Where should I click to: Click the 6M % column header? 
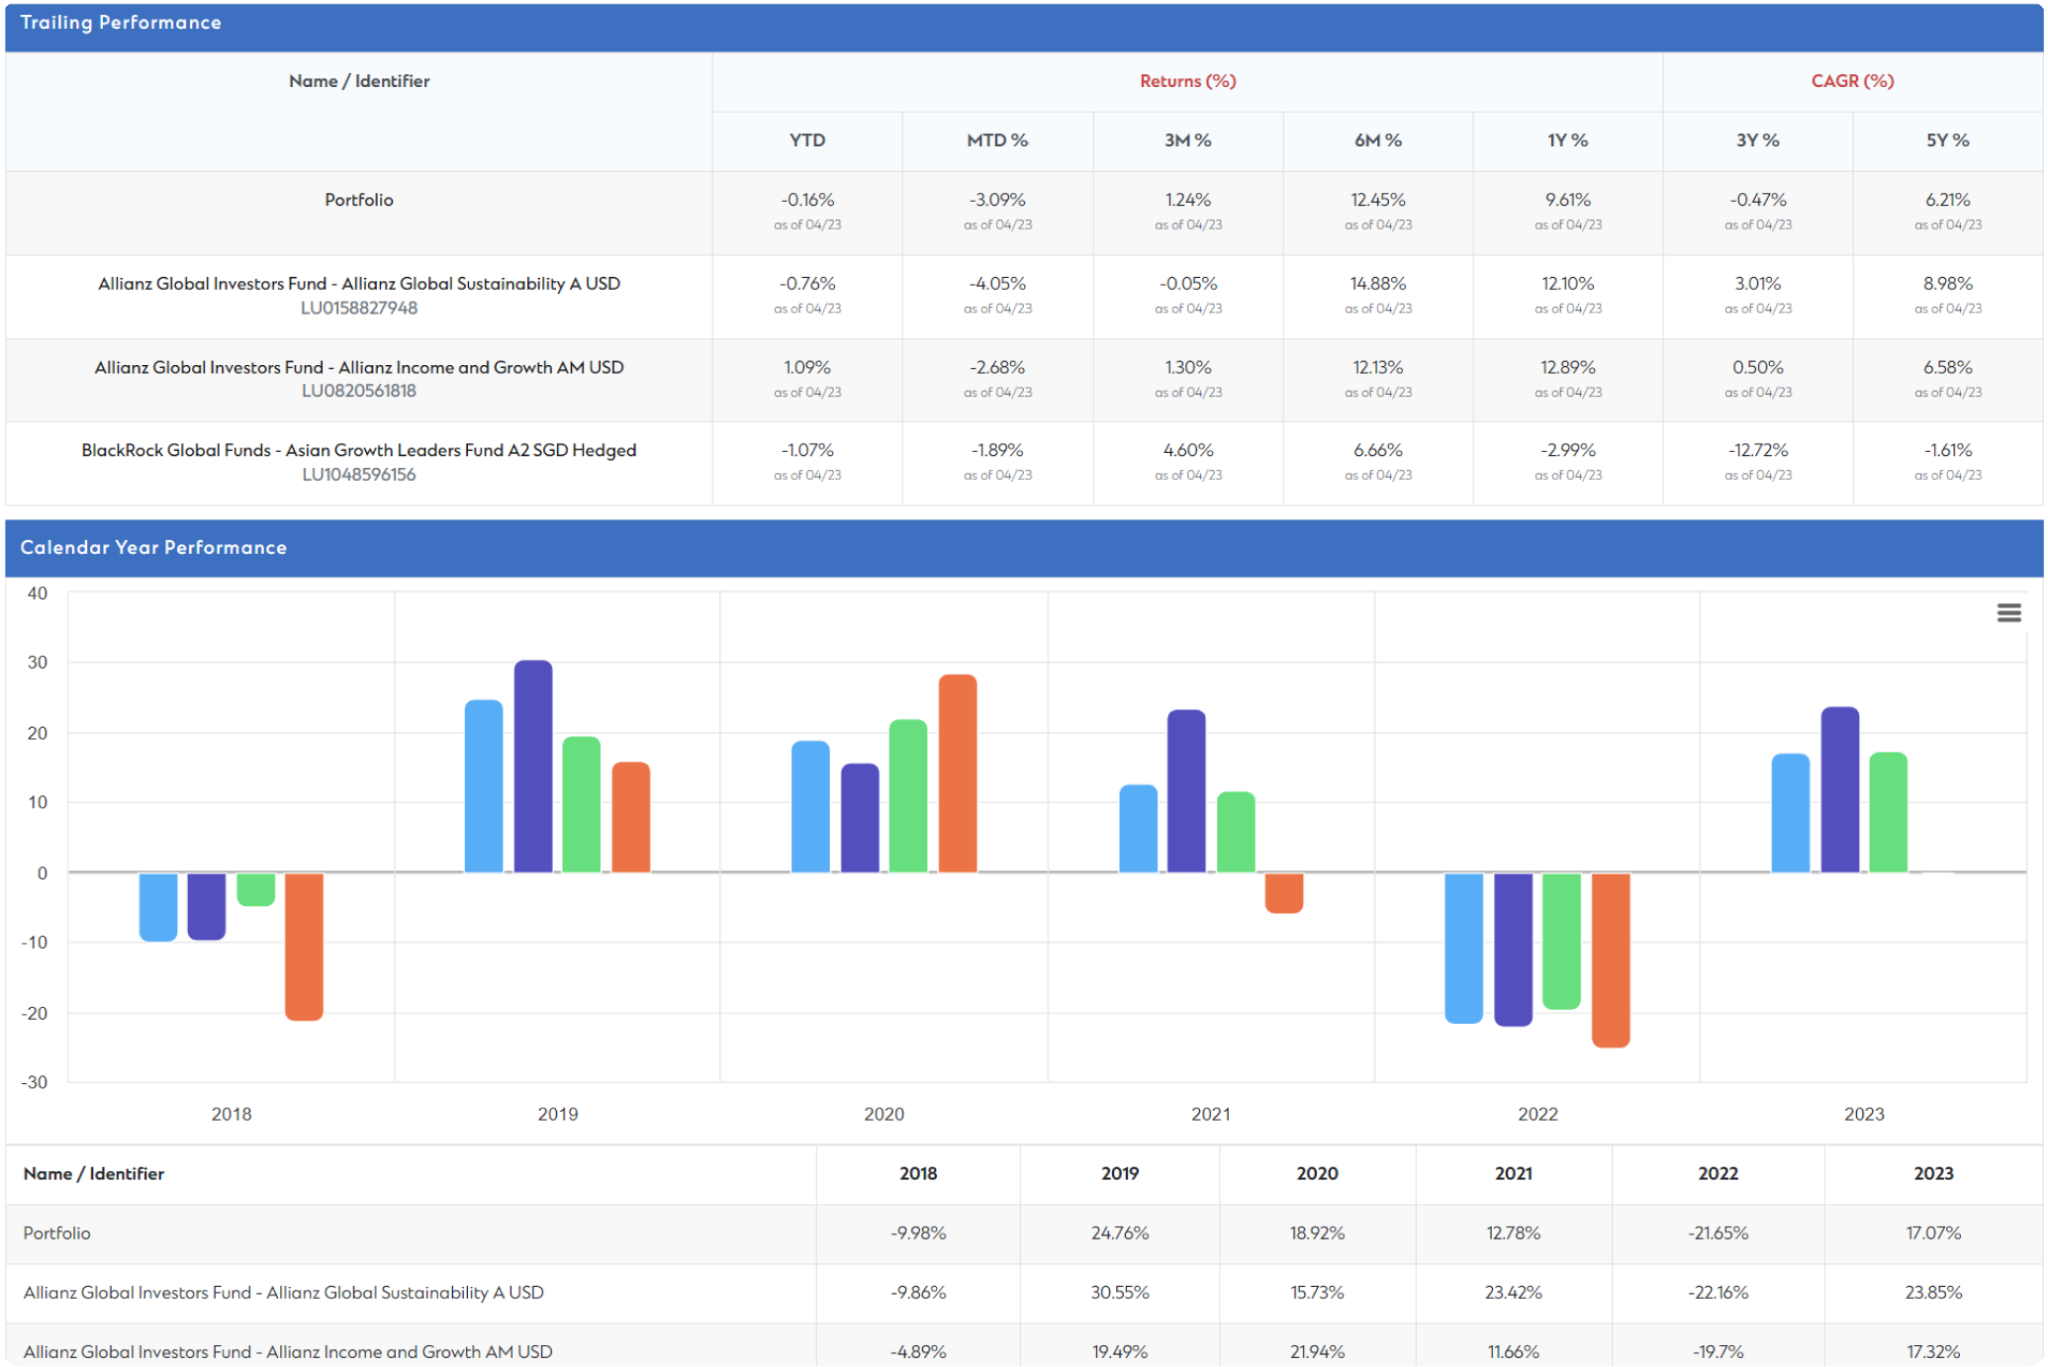1378,140
